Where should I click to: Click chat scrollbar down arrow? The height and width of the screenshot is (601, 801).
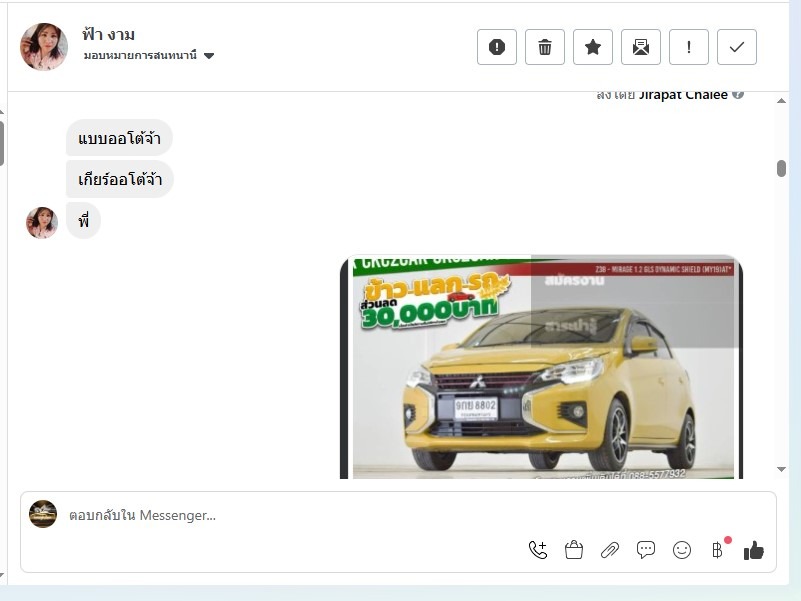click(x=781, y=469)
